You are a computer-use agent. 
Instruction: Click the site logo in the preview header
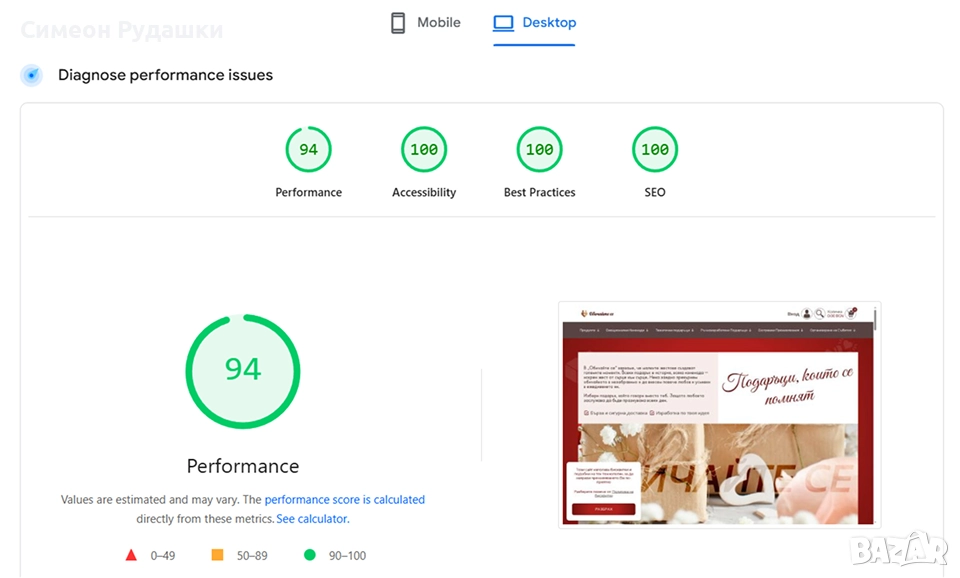(599, 313)
